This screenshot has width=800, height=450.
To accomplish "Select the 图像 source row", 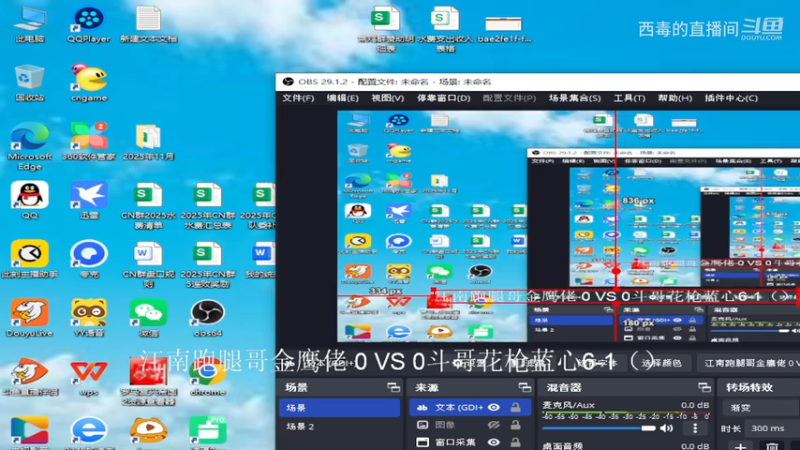I will pyautogui.click(x=470, y=424).
